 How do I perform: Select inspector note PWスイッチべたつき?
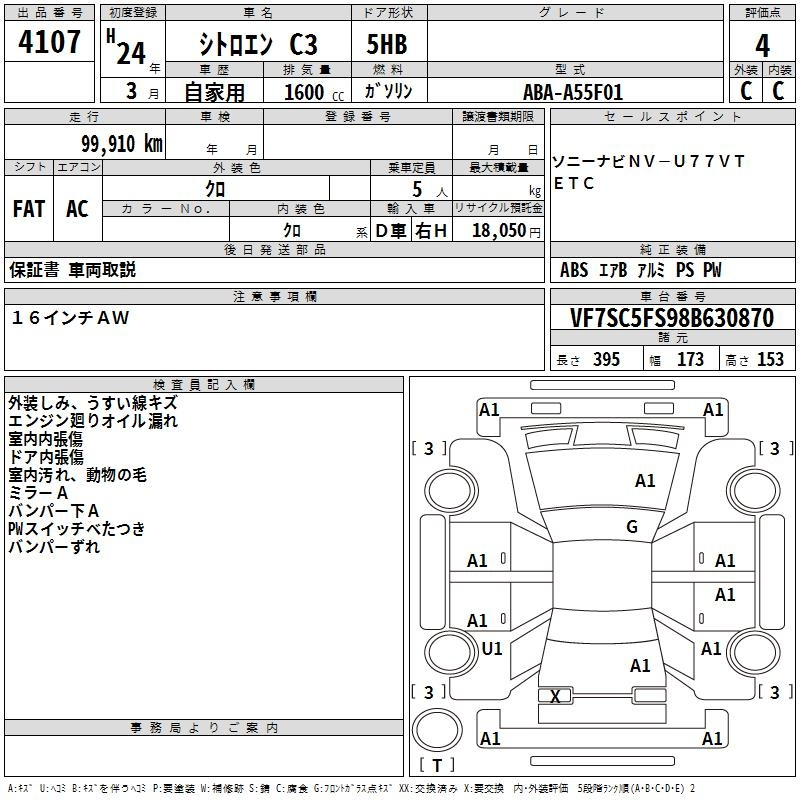coord(77,529)
